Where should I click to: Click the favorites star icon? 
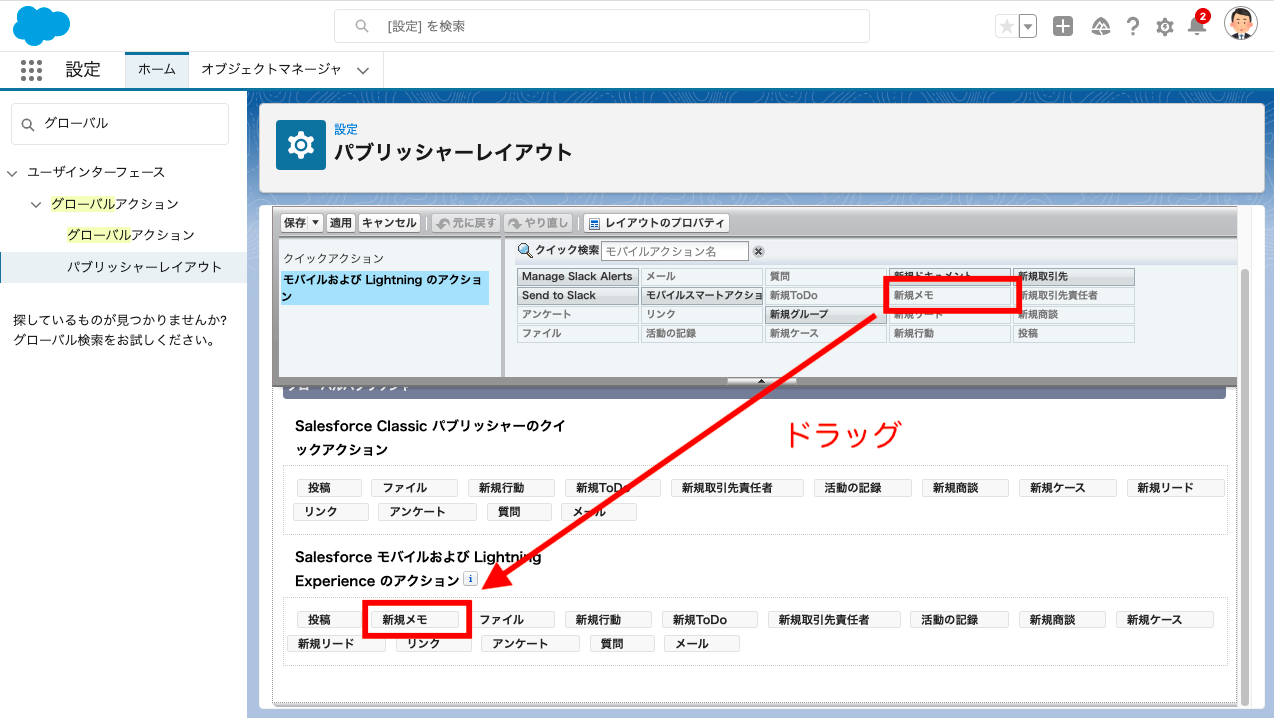pos(1006,27)
